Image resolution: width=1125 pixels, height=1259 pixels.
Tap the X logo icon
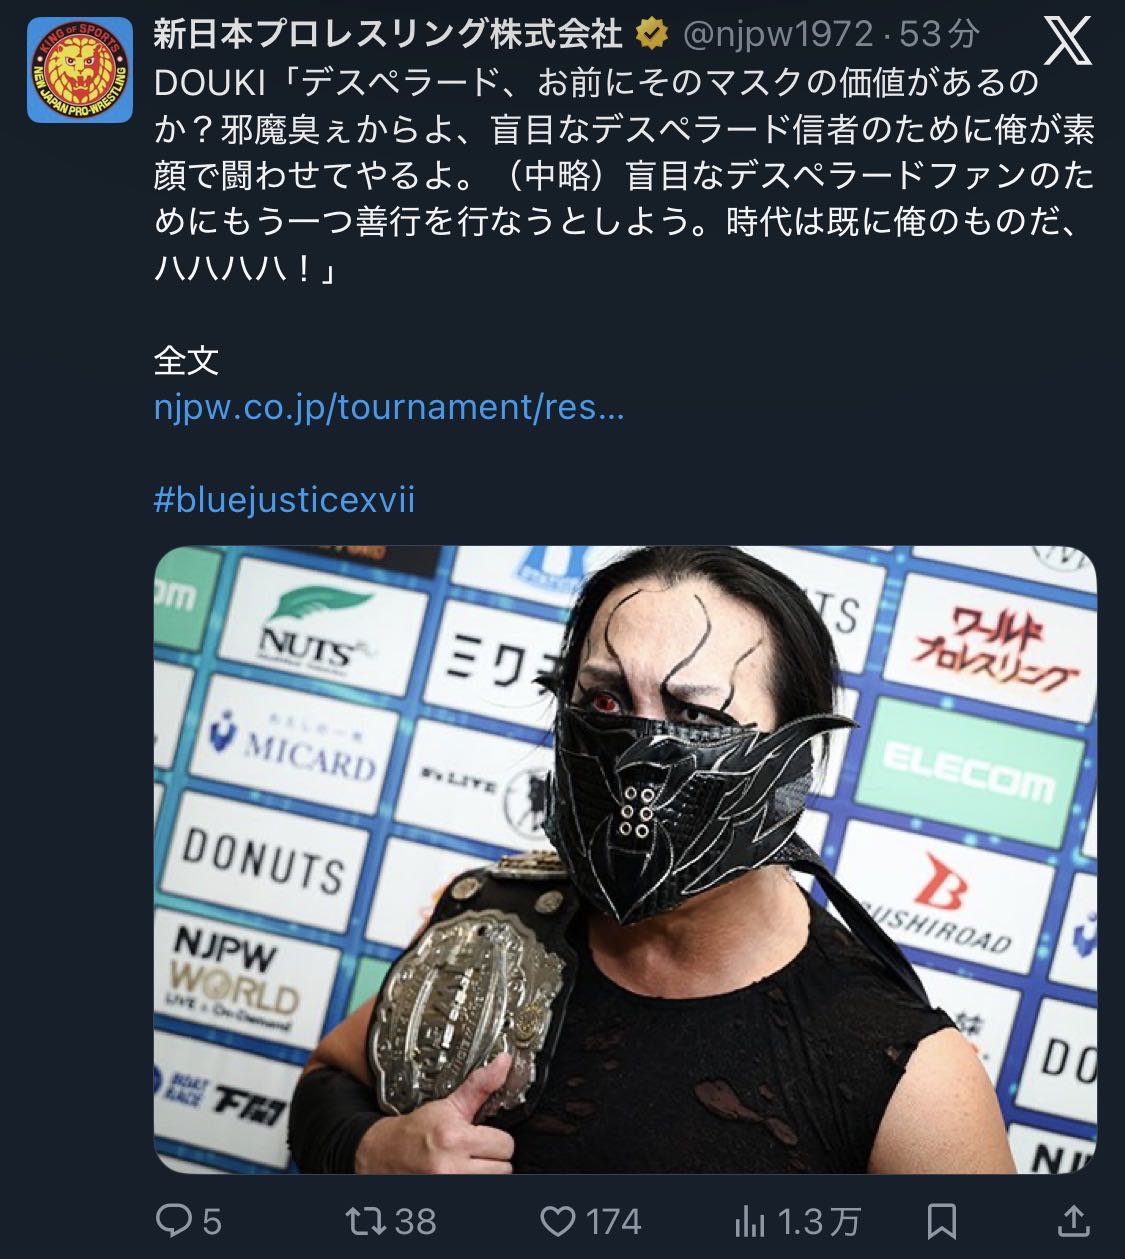point(1067,42)
